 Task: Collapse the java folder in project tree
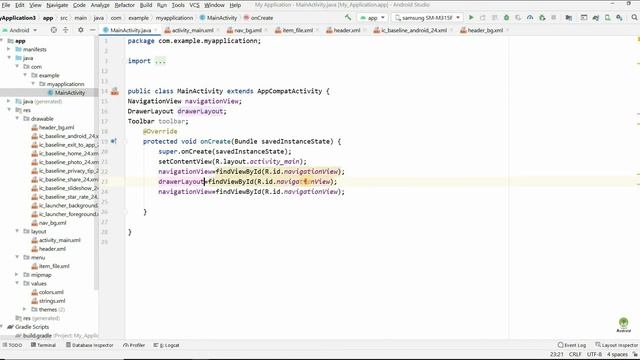9,58
